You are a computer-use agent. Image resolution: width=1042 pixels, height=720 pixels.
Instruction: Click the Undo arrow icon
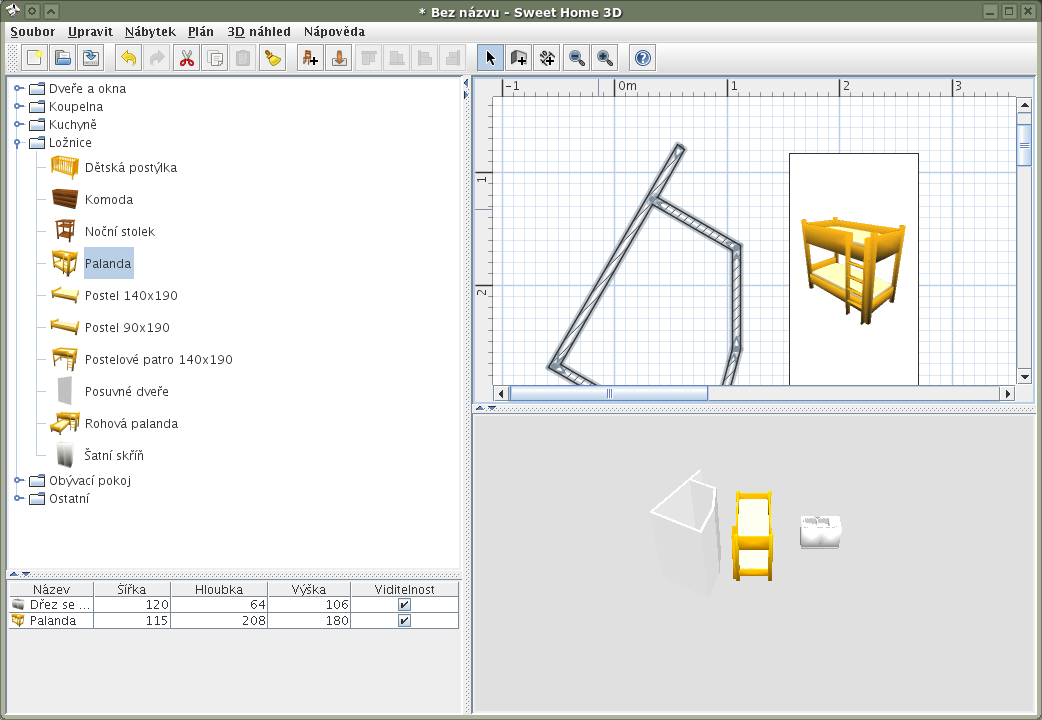(128, 59)
